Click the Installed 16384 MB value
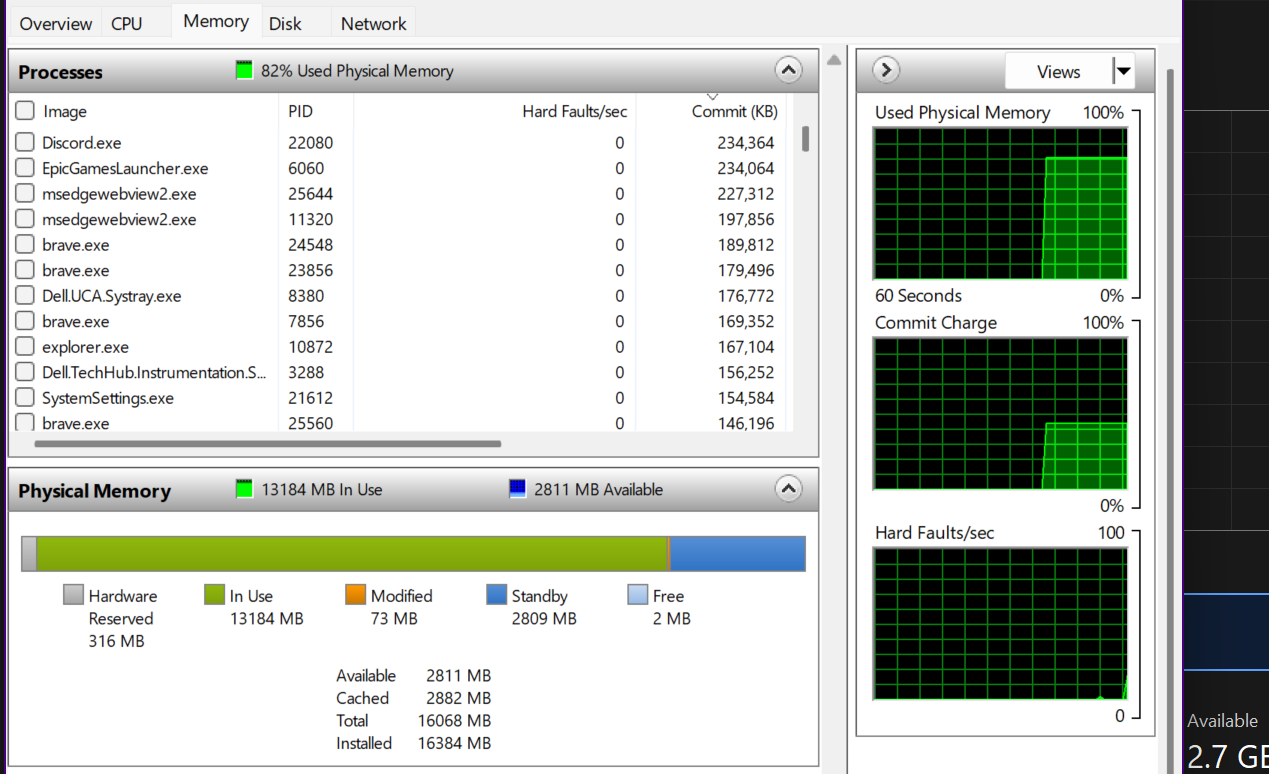Image resolution: width=1269 pixels, height=774 pixels. (454, 743)
